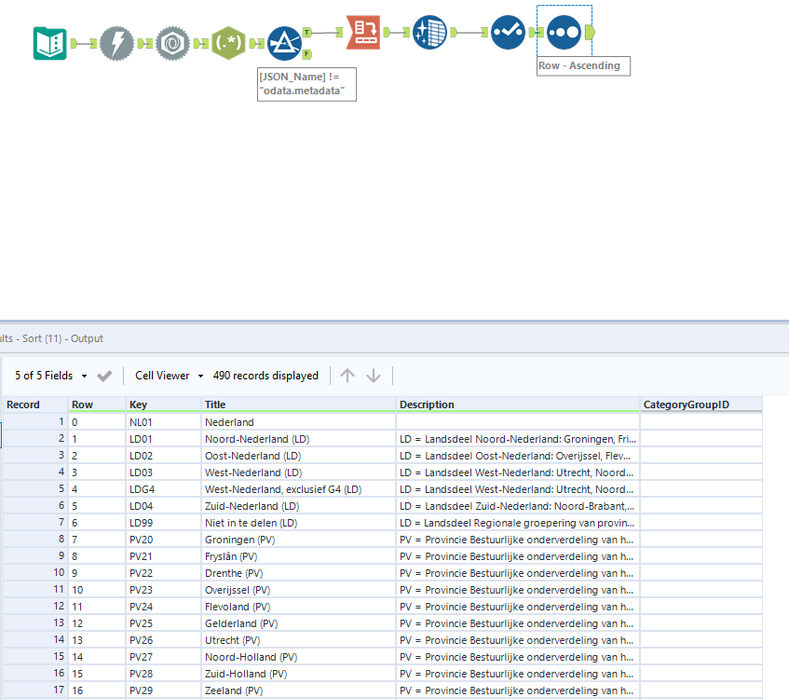Select the blue Sort tool icon
The width and height of the screenshot is (789, 700).
coord(564,32)
